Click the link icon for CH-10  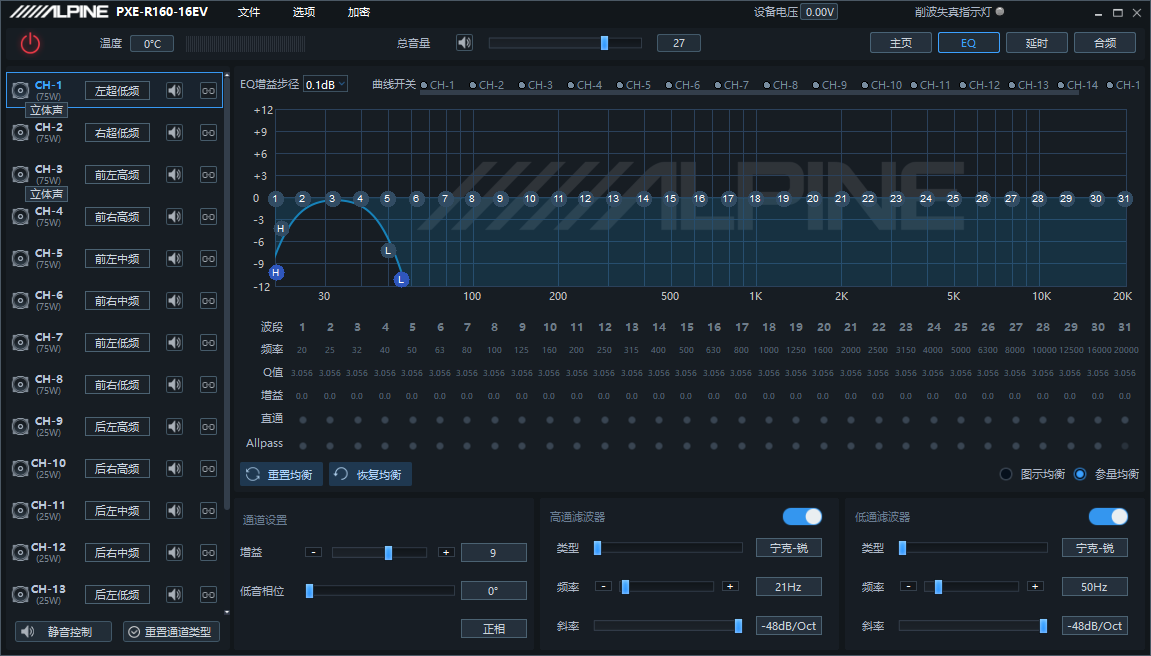pyautogui.click(x=208, y=469)
